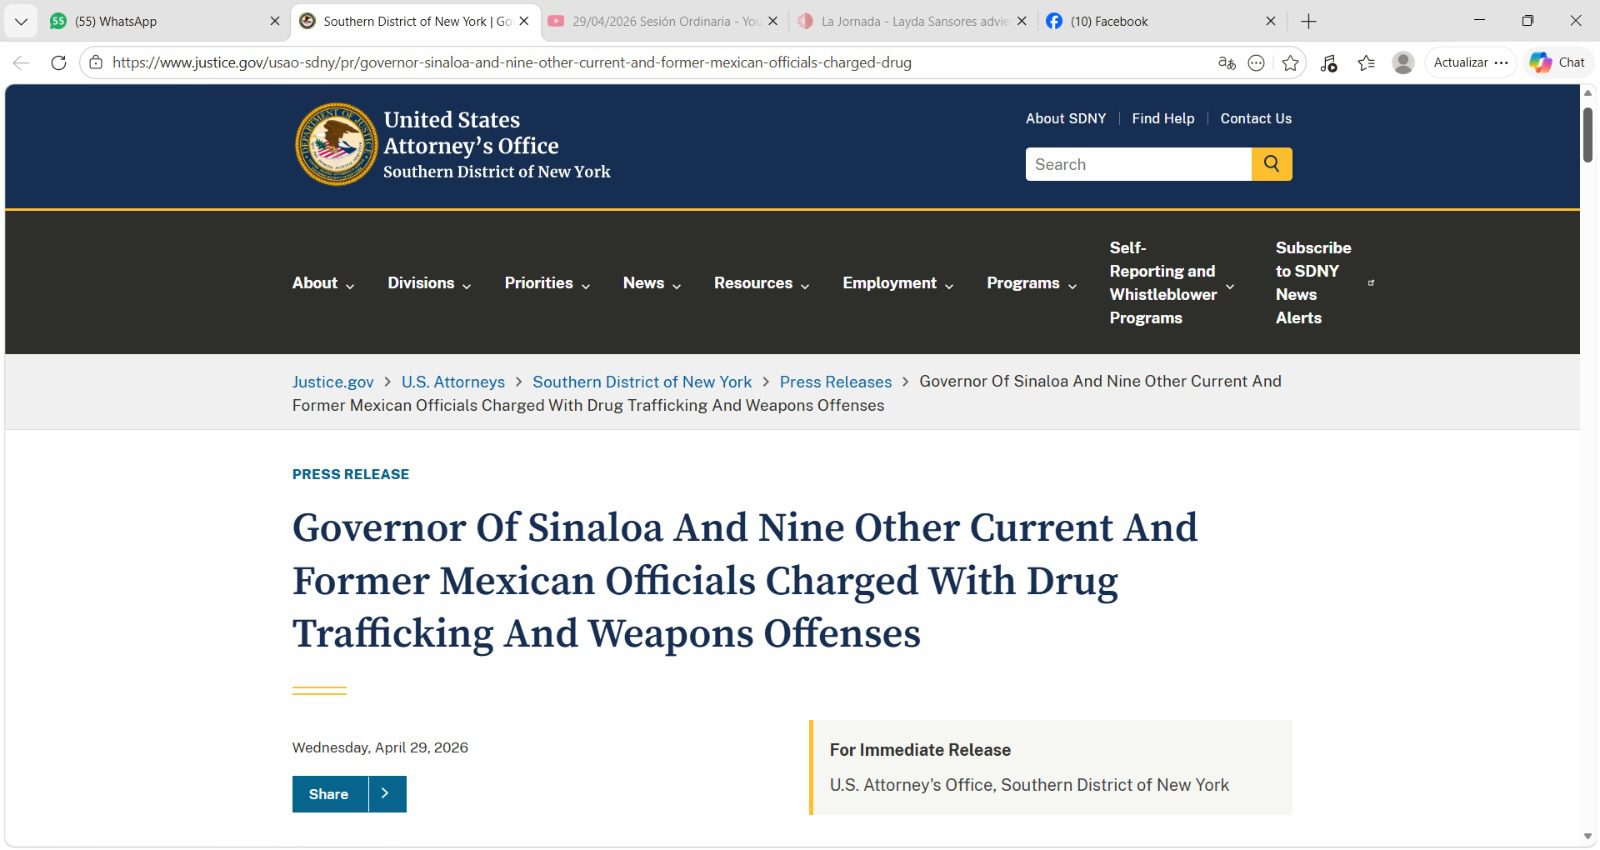Image resolution: width=1600 pixels, height=850 pixels.
Task: Close the Facebook tab
Action: click(1271, 21)
